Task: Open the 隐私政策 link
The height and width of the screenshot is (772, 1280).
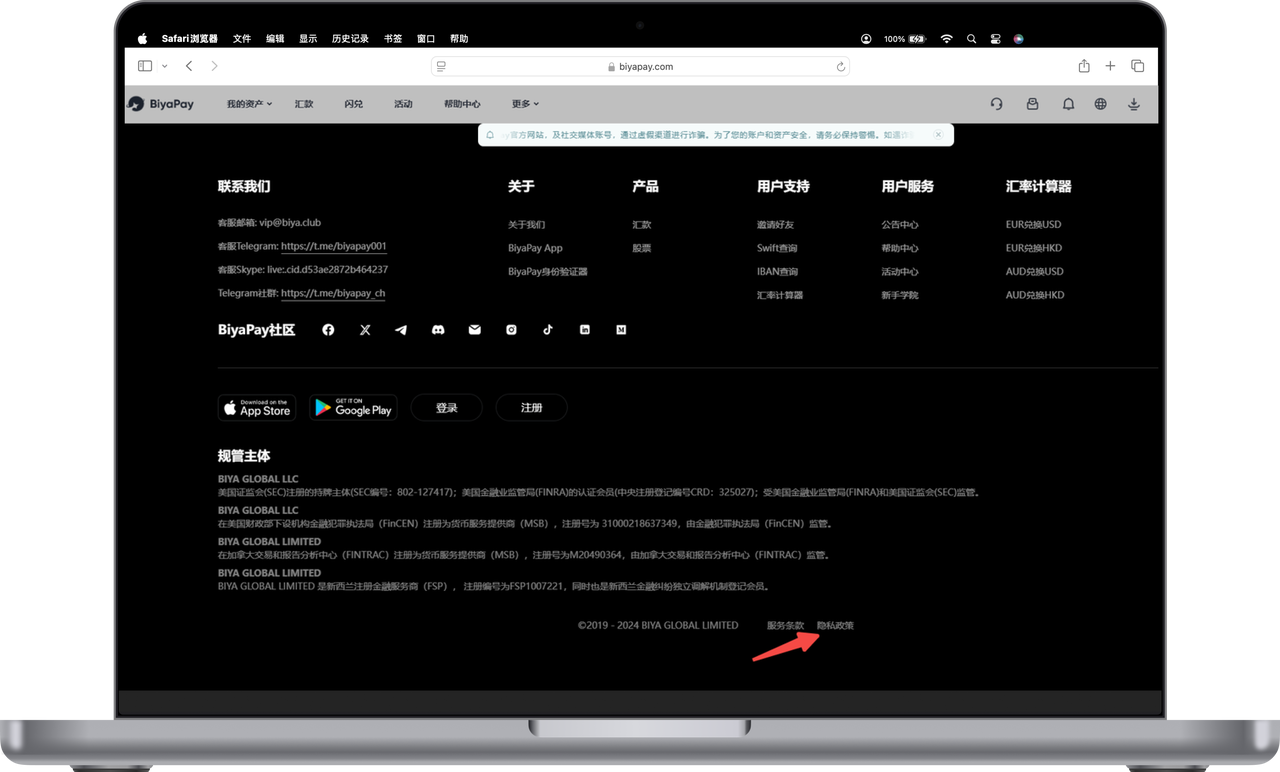Action: tap(835, 625)
